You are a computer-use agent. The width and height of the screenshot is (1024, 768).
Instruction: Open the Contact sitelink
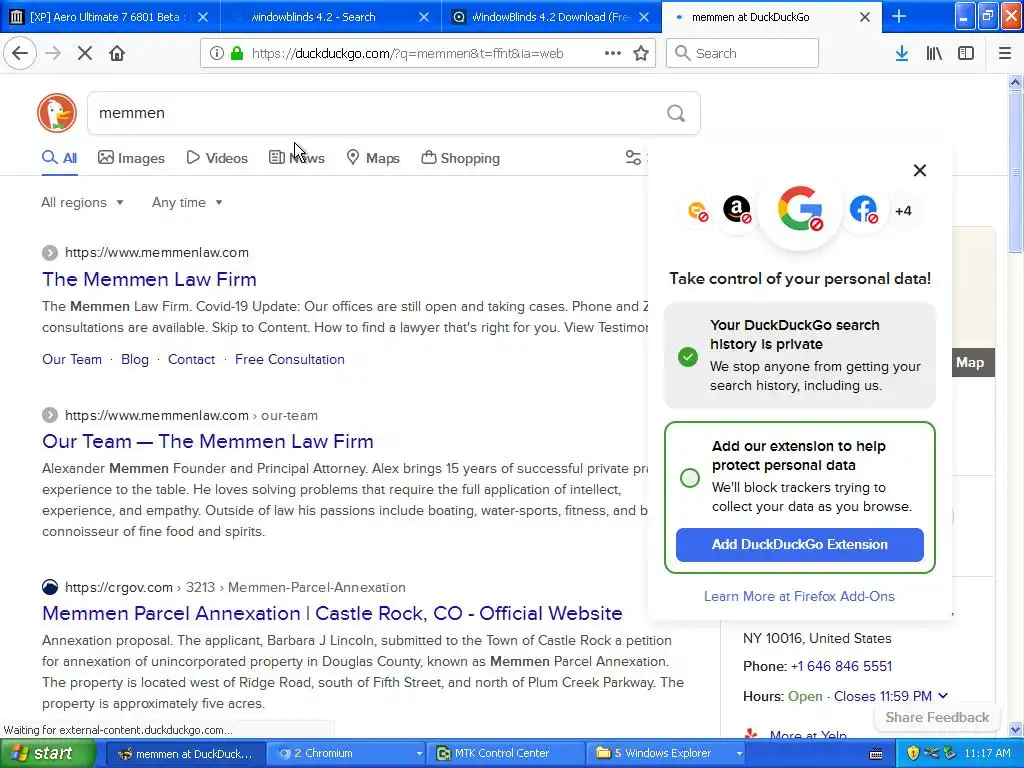coord(191,359)
